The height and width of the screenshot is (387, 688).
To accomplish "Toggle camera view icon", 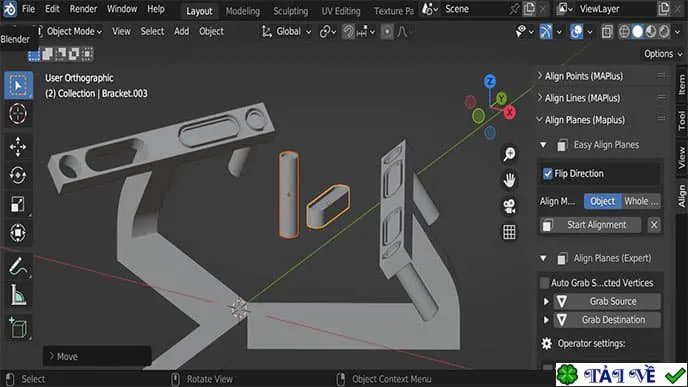I will [x=509, y=206].
